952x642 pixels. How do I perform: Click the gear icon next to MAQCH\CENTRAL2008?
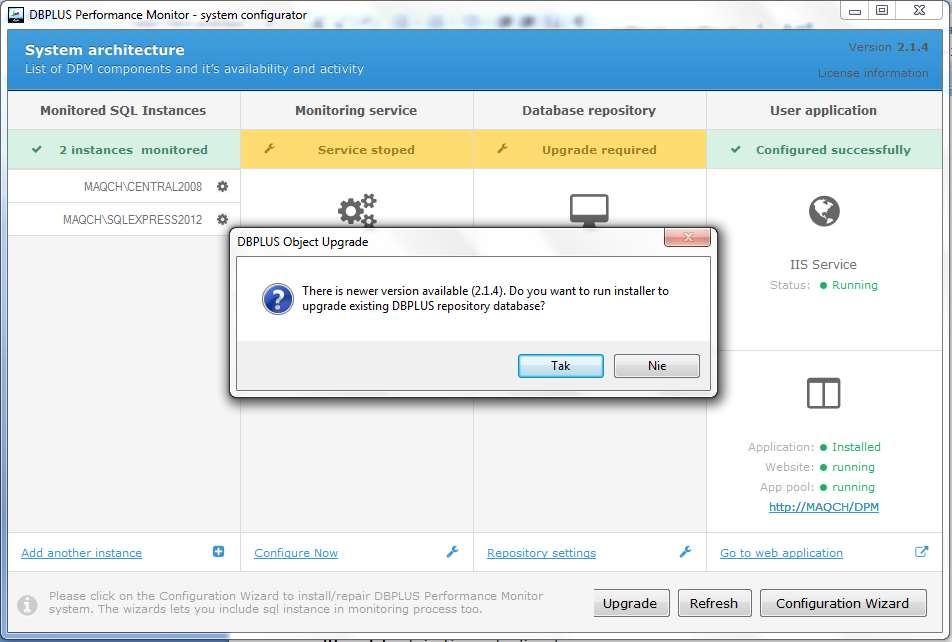pos(223,186)
